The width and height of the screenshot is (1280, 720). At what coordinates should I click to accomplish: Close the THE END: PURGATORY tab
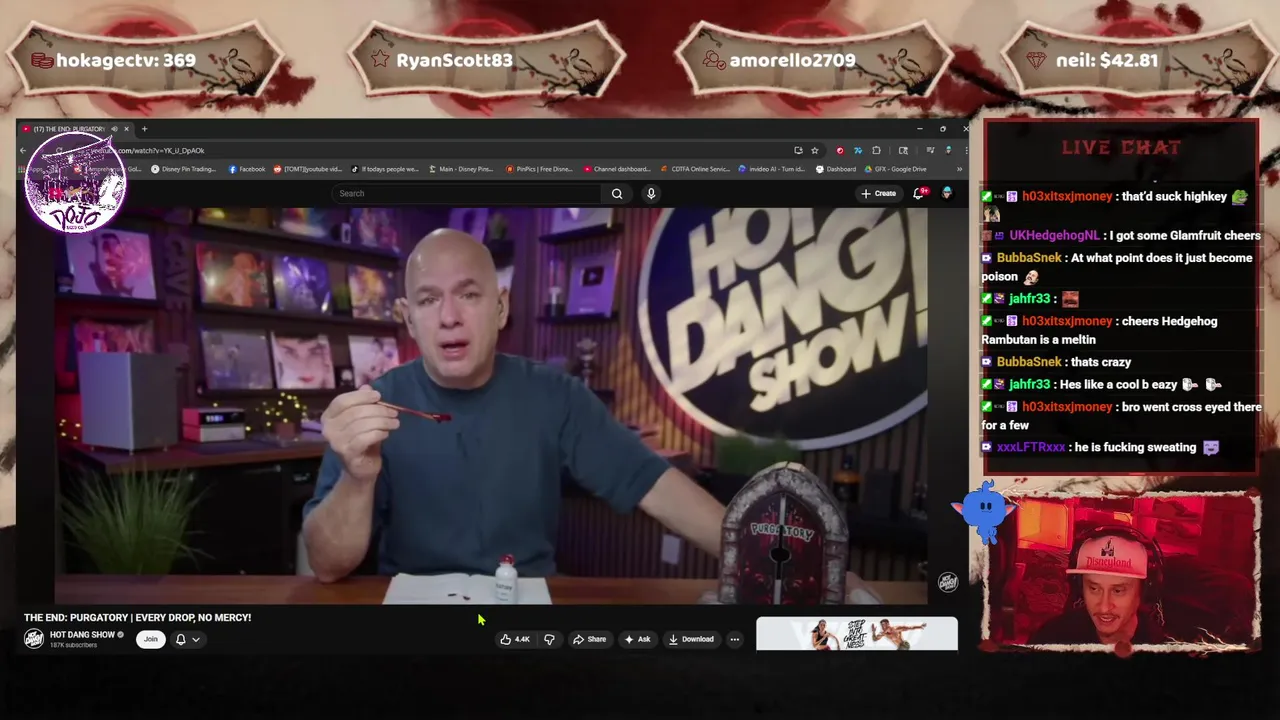(126, 129)
